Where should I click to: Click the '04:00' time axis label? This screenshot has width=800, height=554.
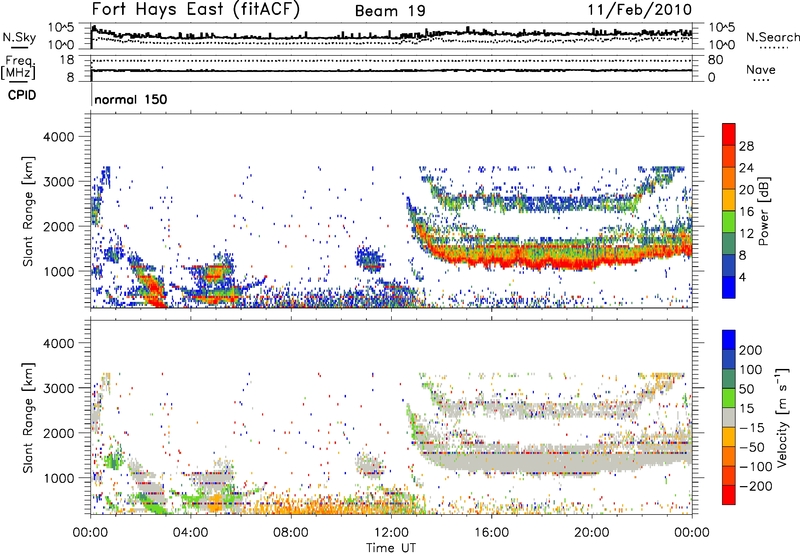(x=190, y=533)
